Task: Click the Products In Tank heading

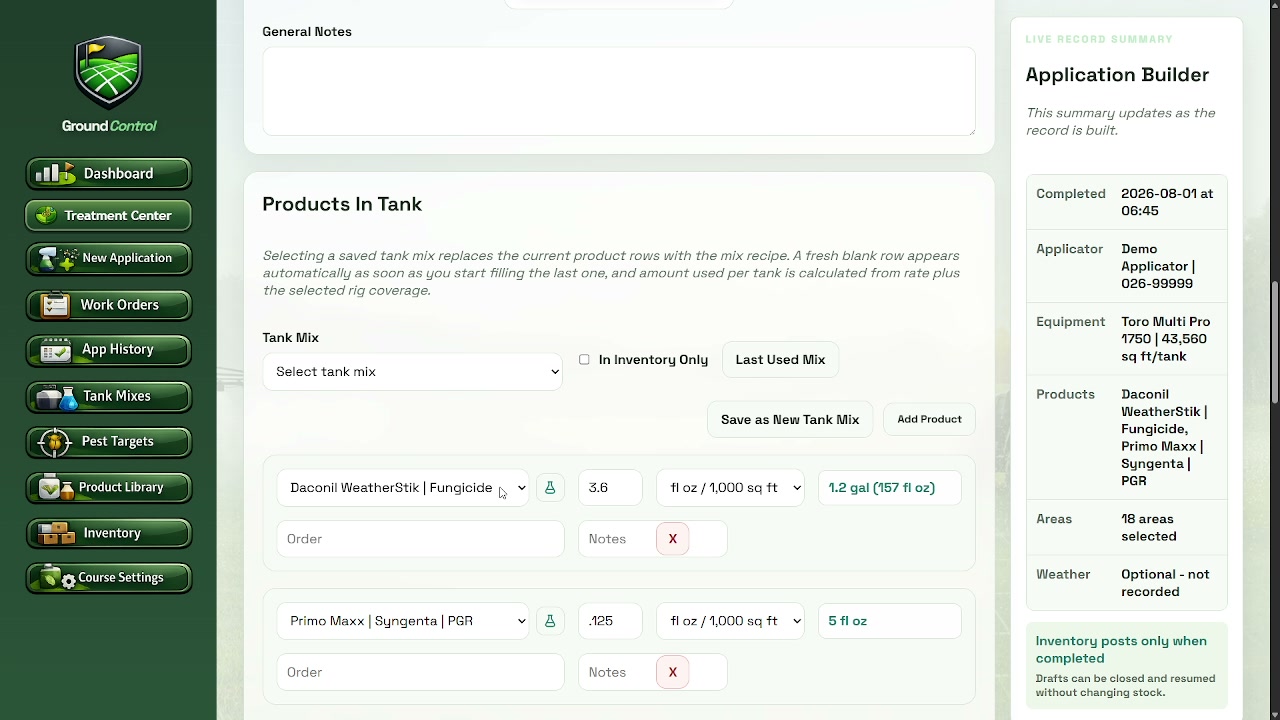Action: point(342,204)
